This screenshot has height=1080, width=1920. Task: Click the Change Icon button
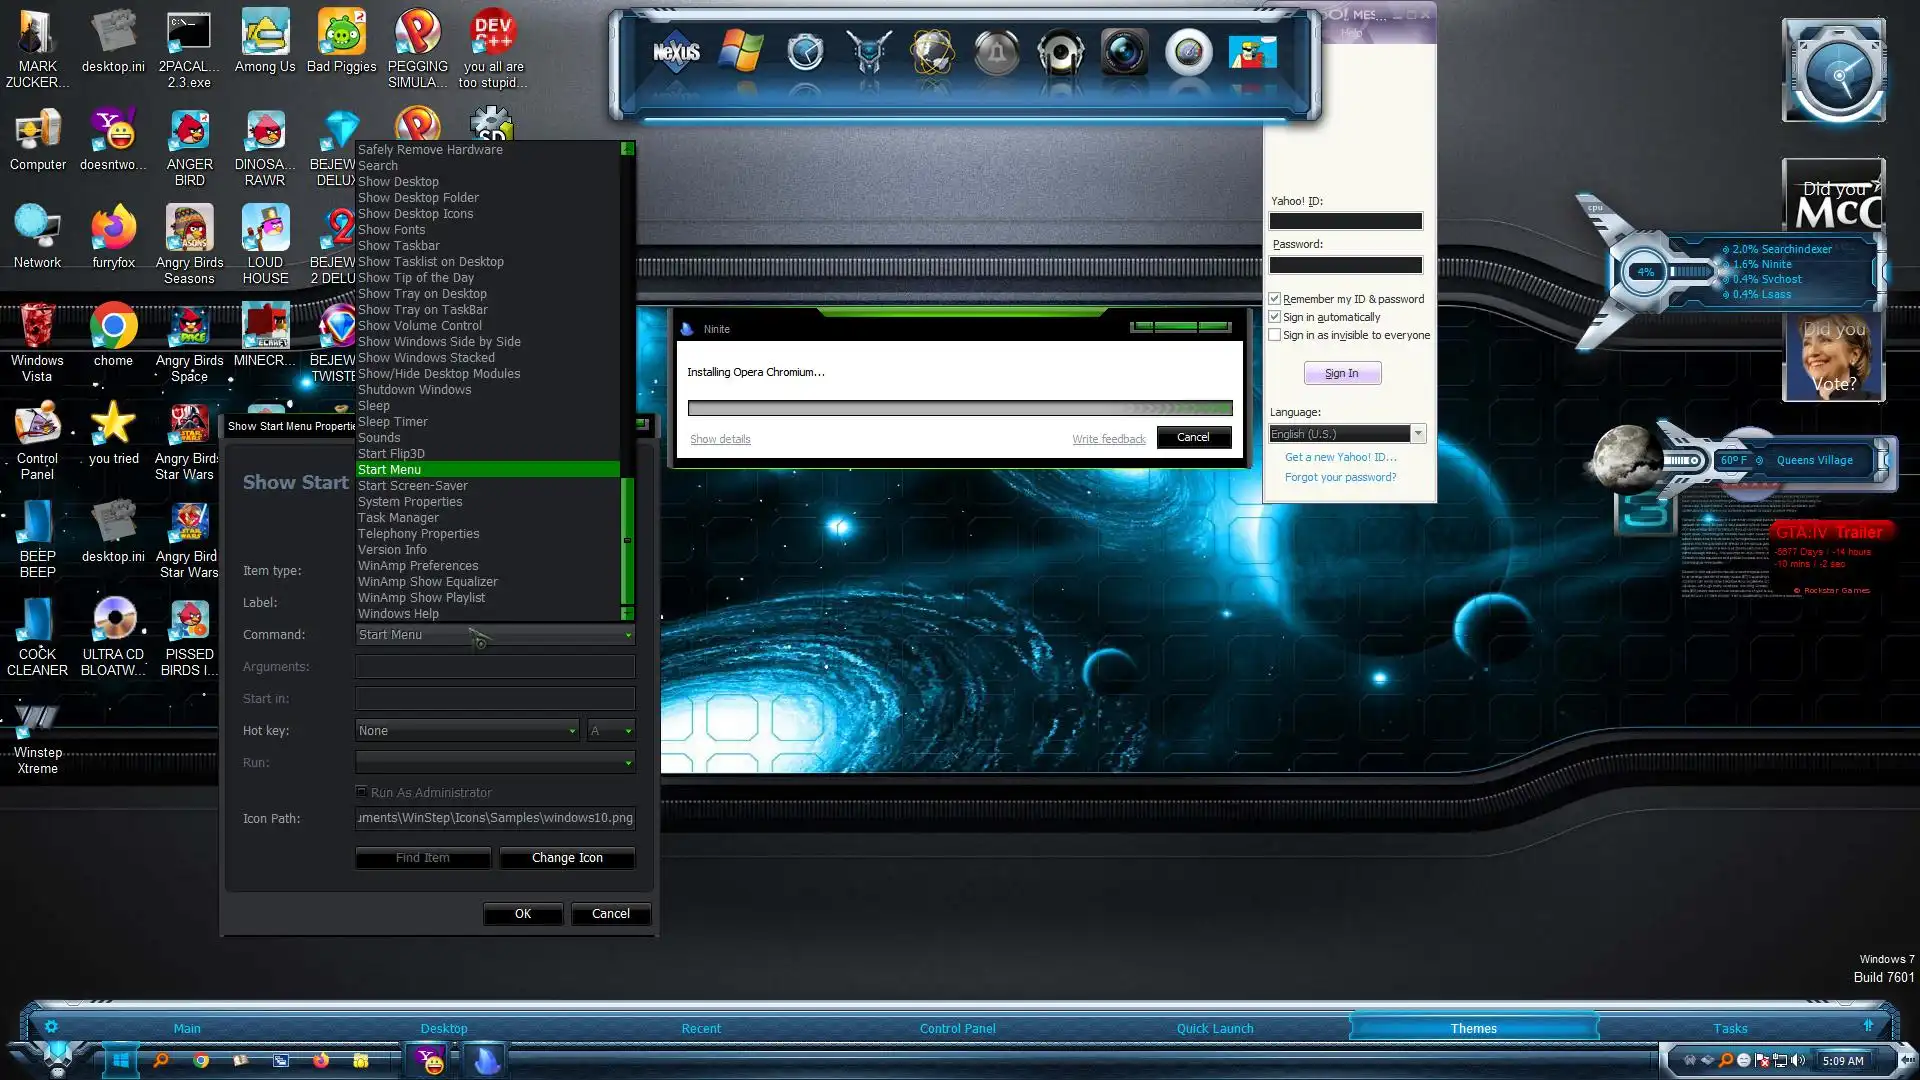tap(567, 857)
